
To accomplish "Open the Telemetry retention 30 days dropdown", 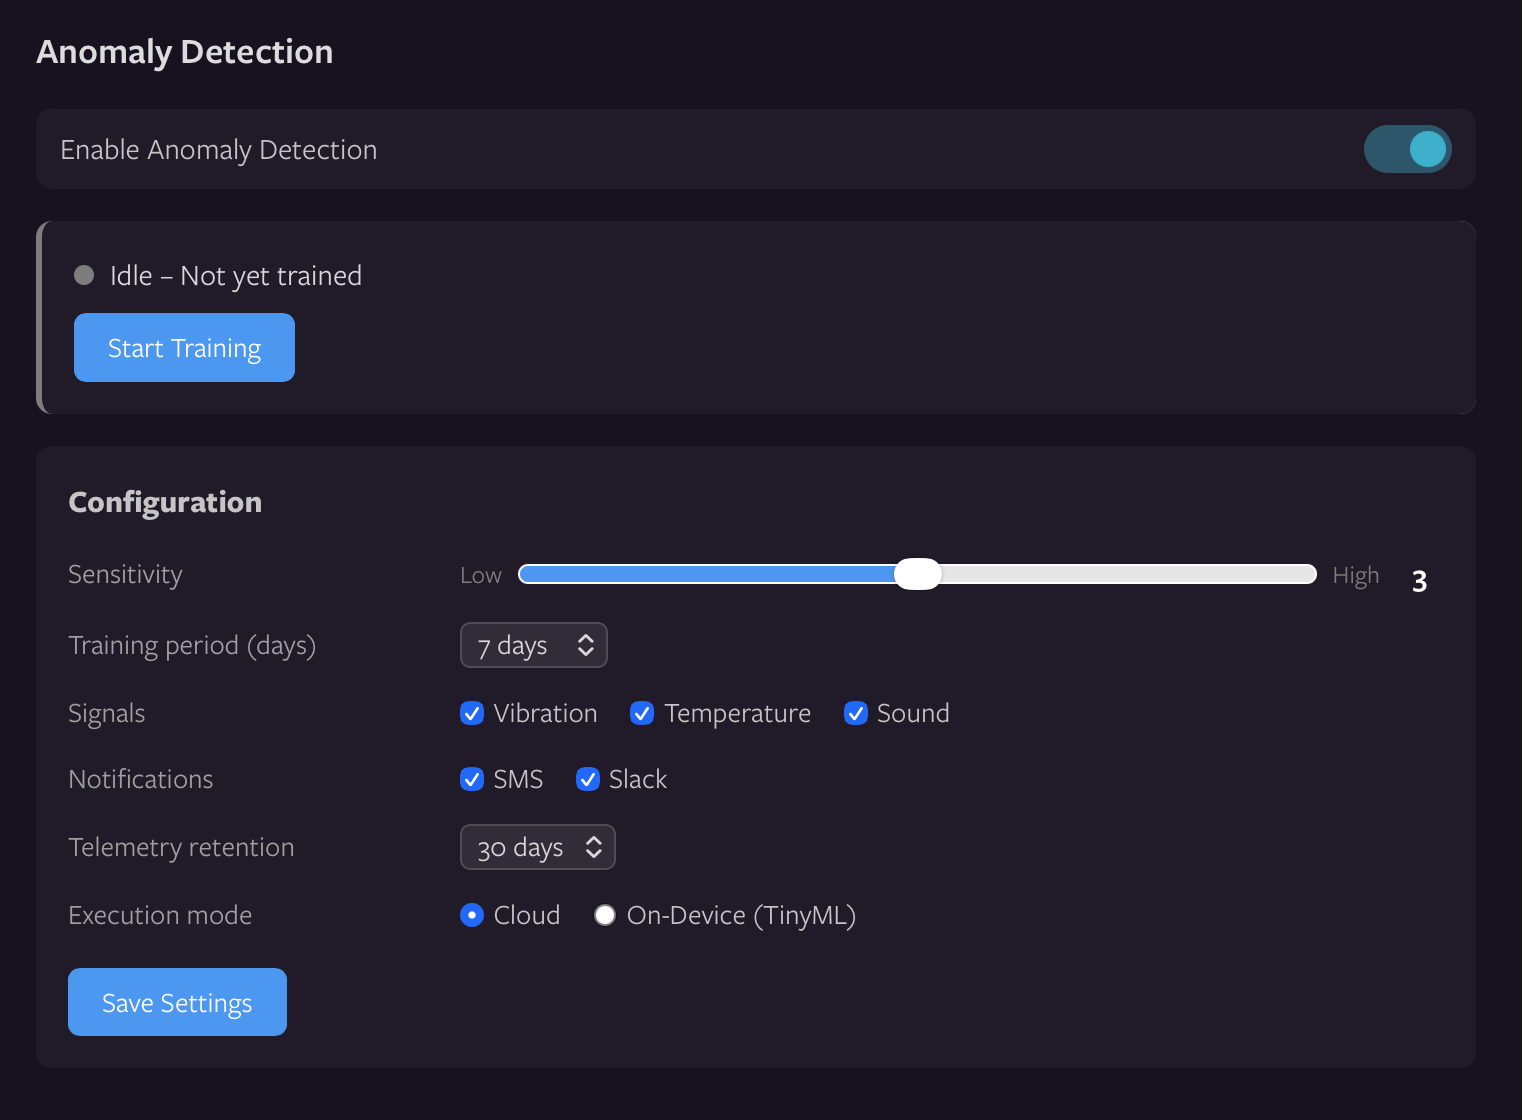I will tap(537, 847).
